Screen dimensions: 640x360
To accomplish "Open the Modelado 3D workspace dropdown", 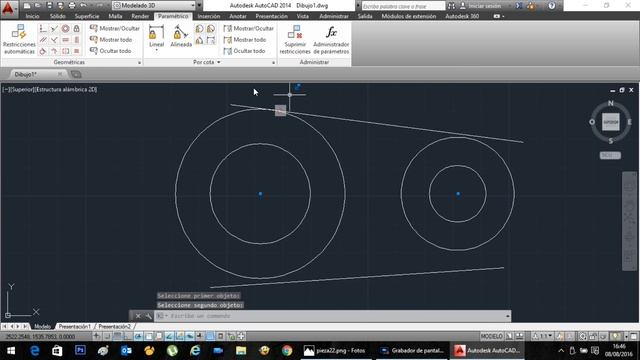I will [x=153, y=6].
